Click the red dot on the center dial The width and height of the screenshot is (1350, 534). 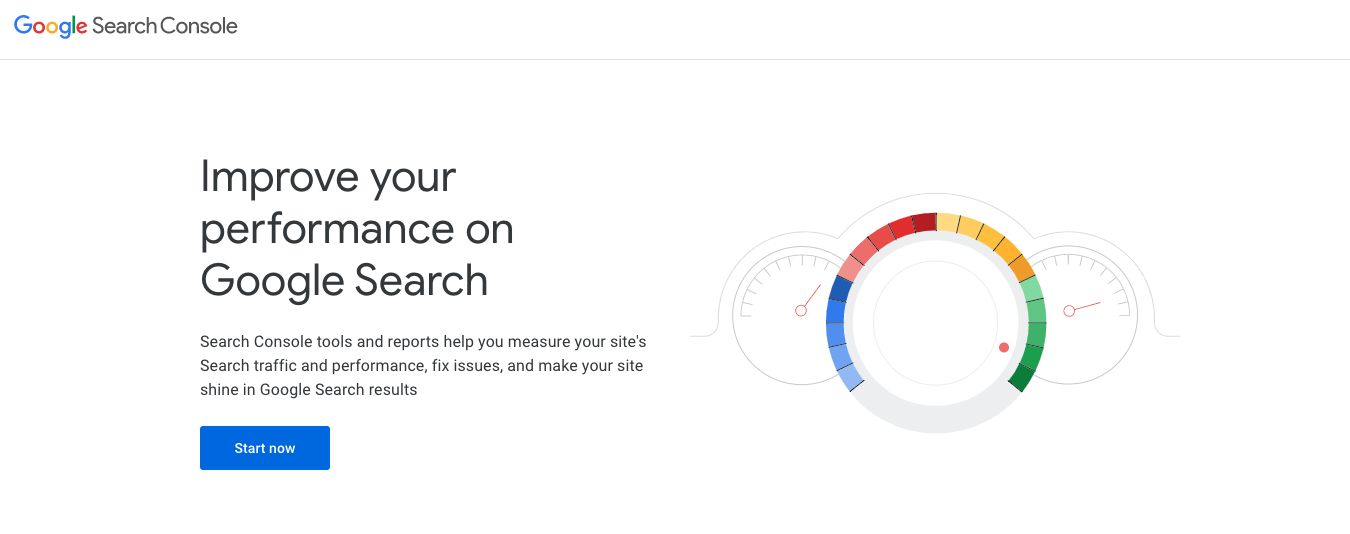(x=1003, y=347)
